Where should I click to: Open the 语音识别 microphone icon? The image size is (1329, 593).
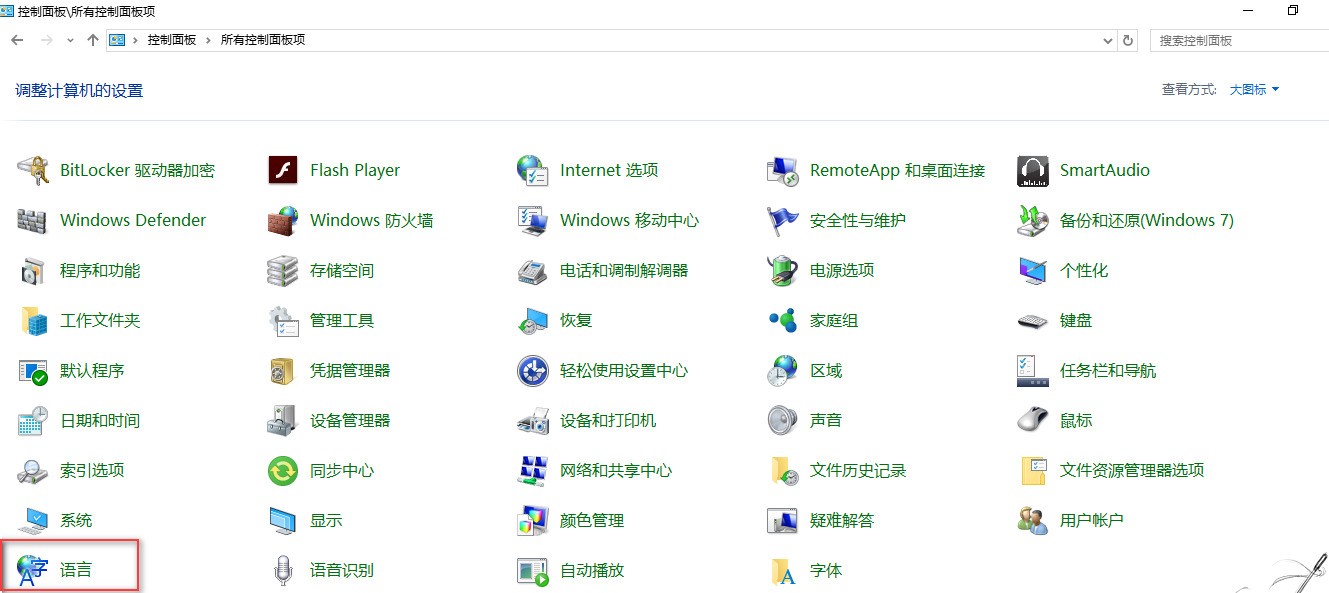tap(283, 571)
